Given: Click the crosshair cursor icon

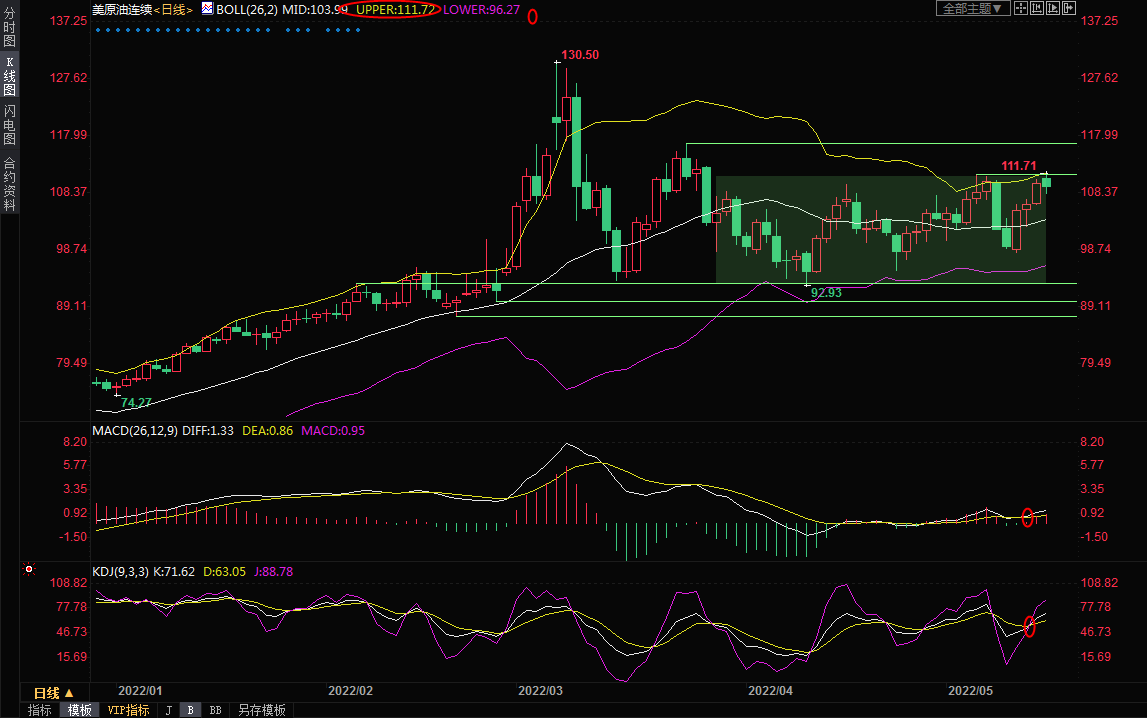Looking at the screenshot, I should [1021, 9].
